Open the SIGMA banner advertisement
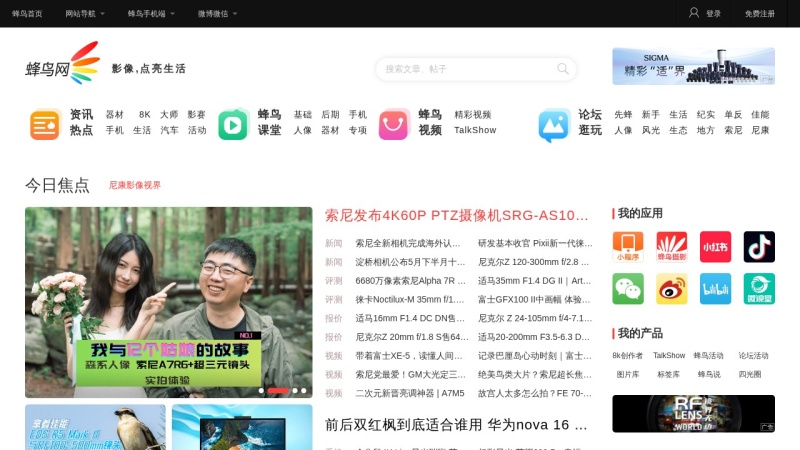800x450 pixels. click(693, 66)
